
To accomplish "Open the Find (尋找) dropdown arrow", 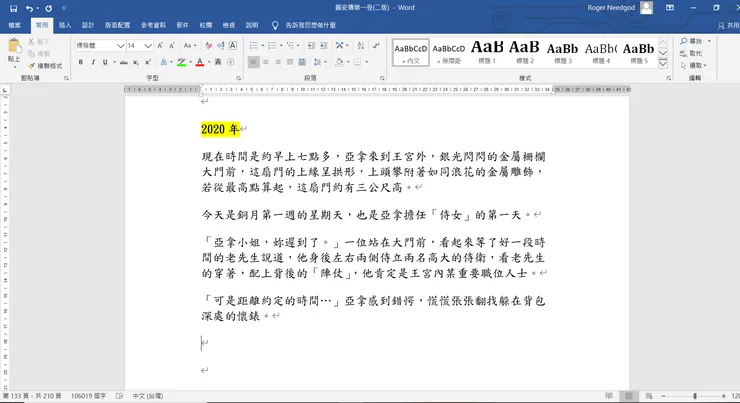I will click(709, 42).
